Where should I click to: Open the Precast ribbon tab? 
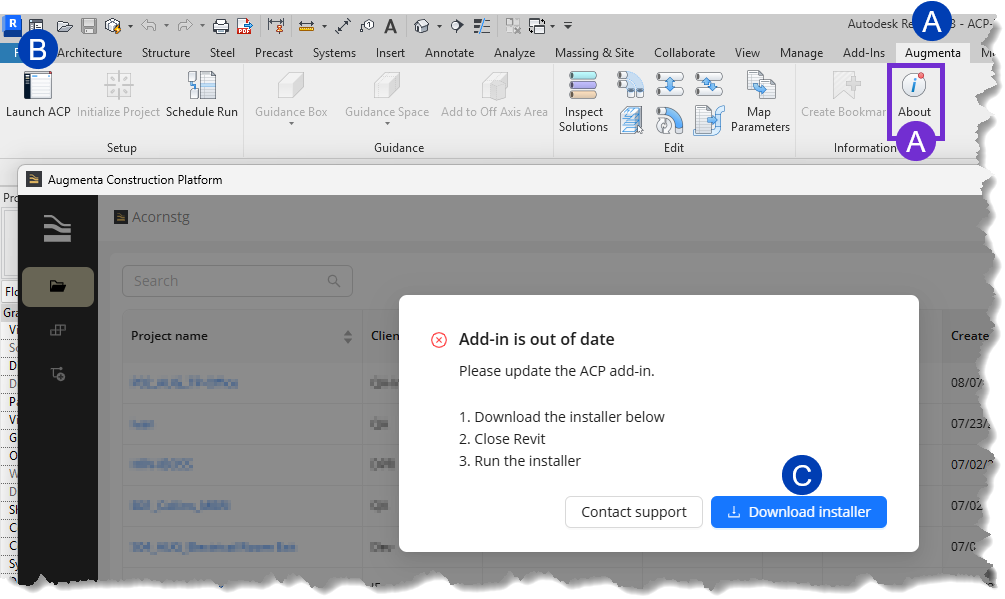coord(274,53)
